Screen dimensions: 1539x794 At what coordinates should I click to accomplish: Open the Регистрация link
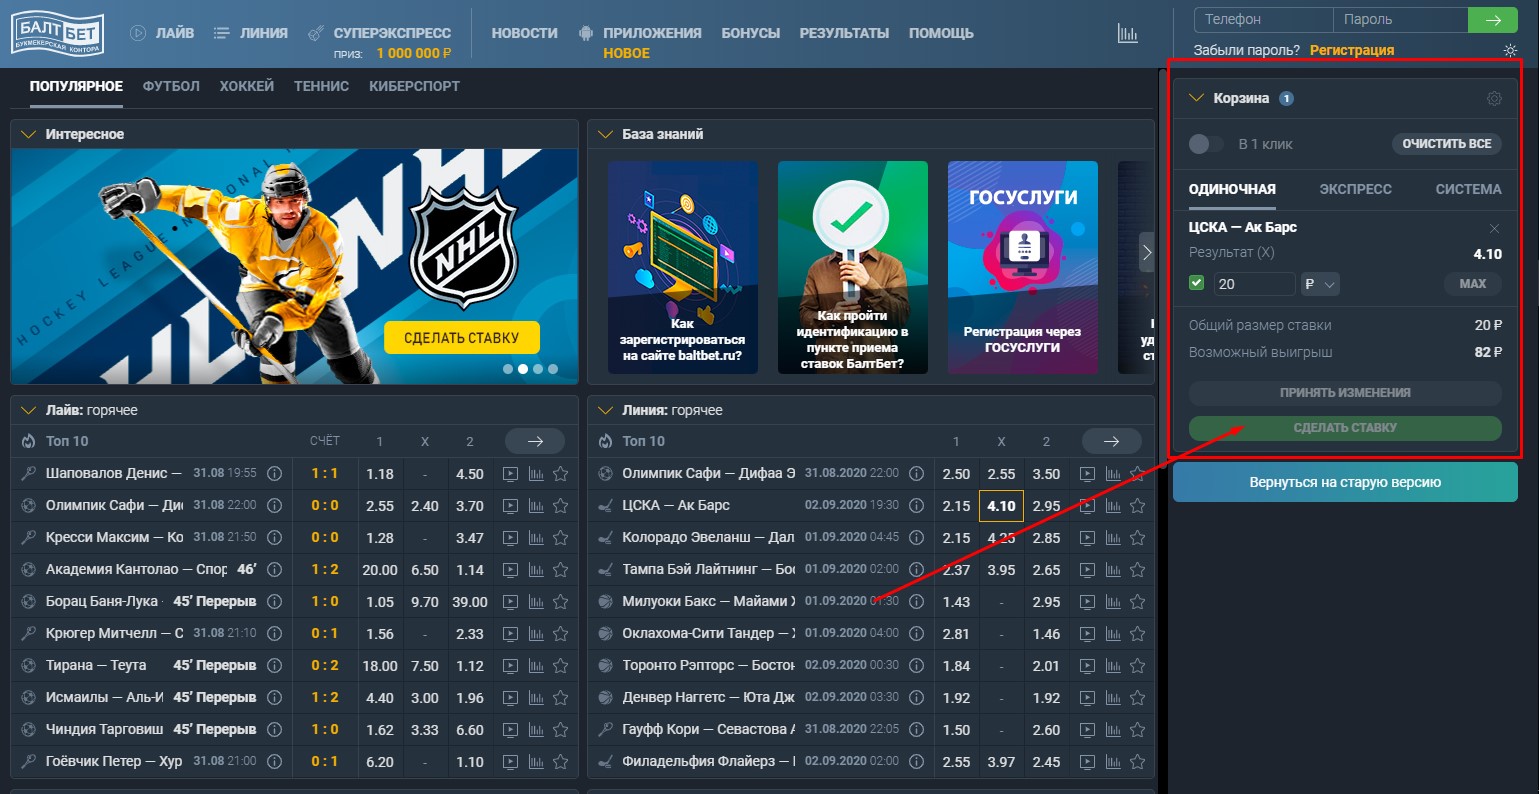pos(1352,50)
